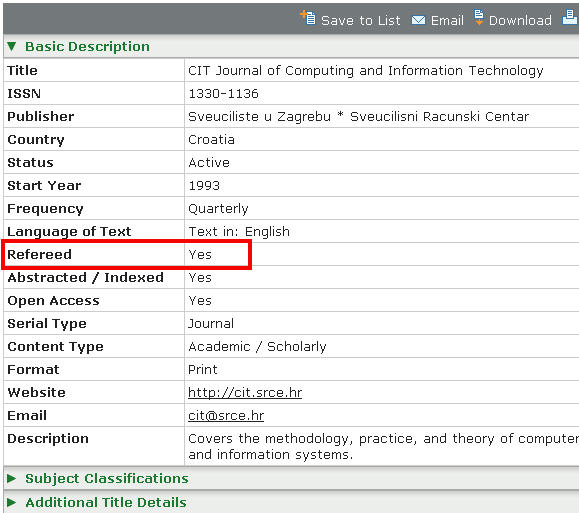Click the Subject Classifications heading
The width and height of the screenshot is (579, 513).
click(107, 478)
